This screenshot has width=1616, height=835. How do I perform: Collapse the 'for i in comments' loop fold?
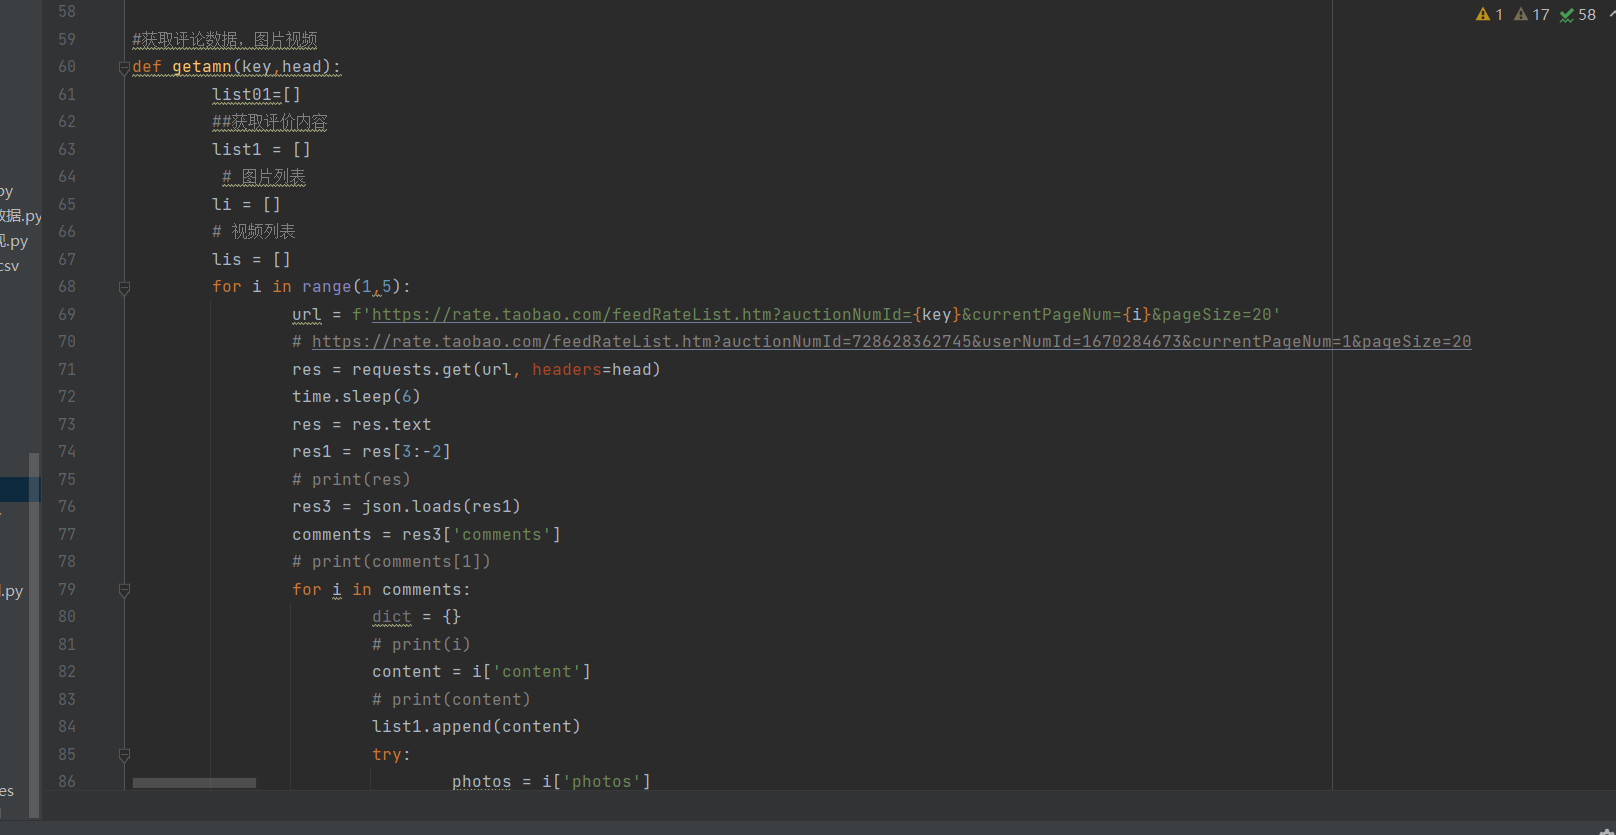pos(125,590)
